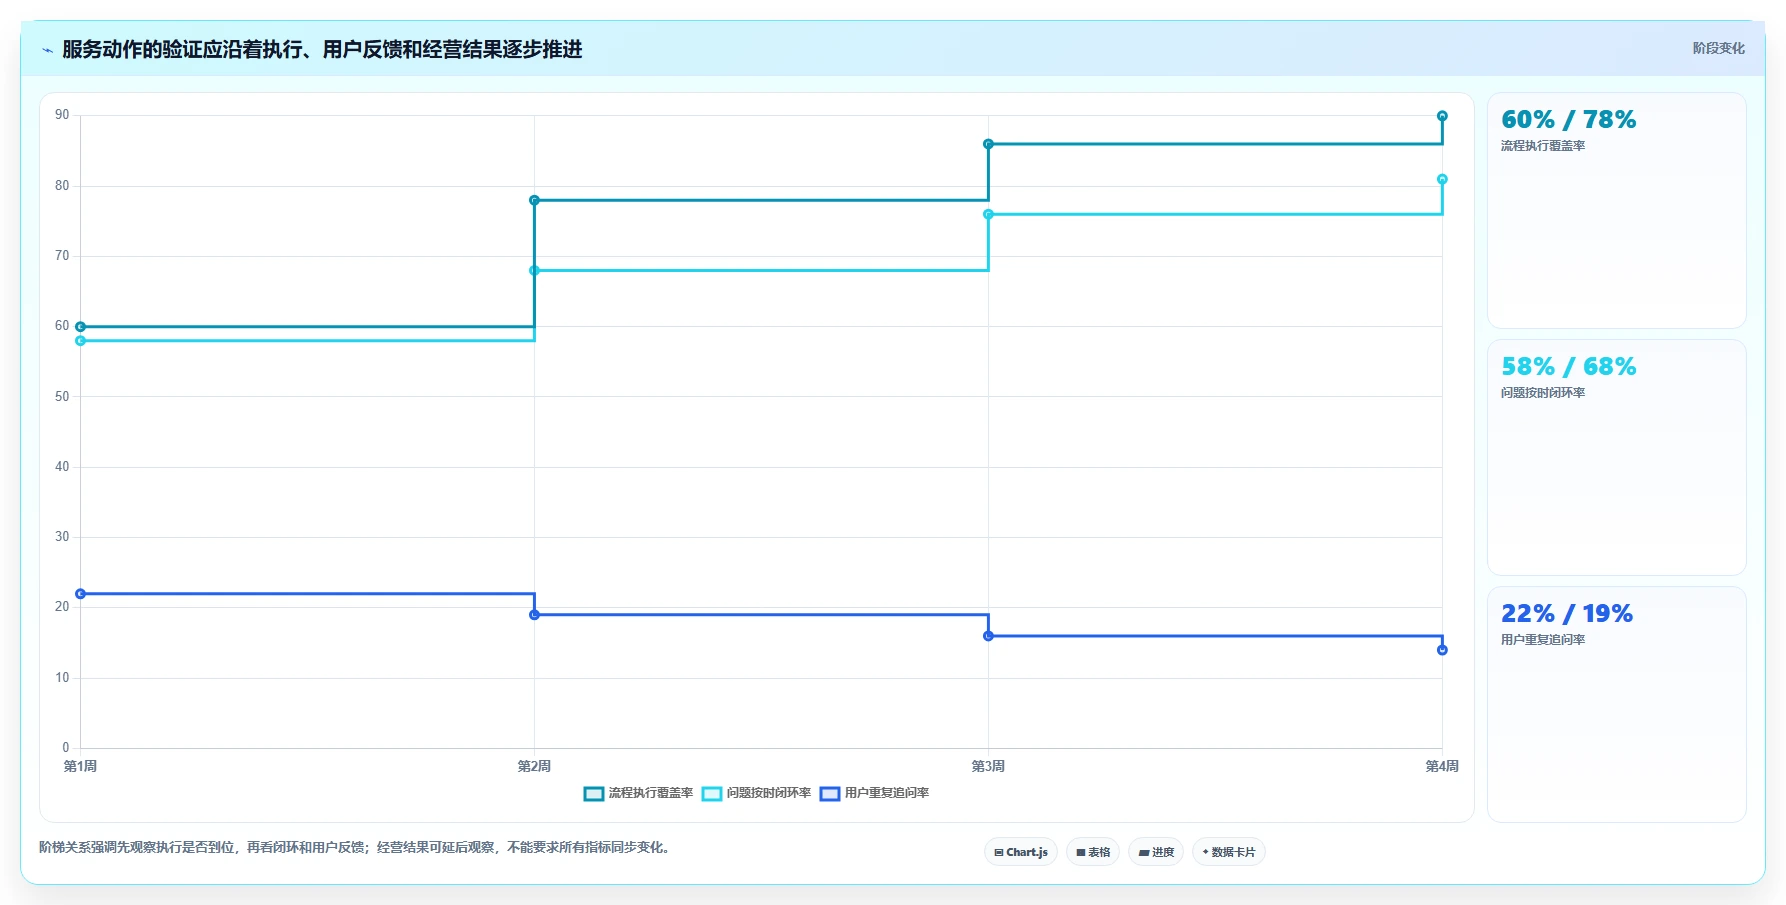Click the header icon before the title
The height and width of the screenshot is (905, 1786).
(47, 50)
